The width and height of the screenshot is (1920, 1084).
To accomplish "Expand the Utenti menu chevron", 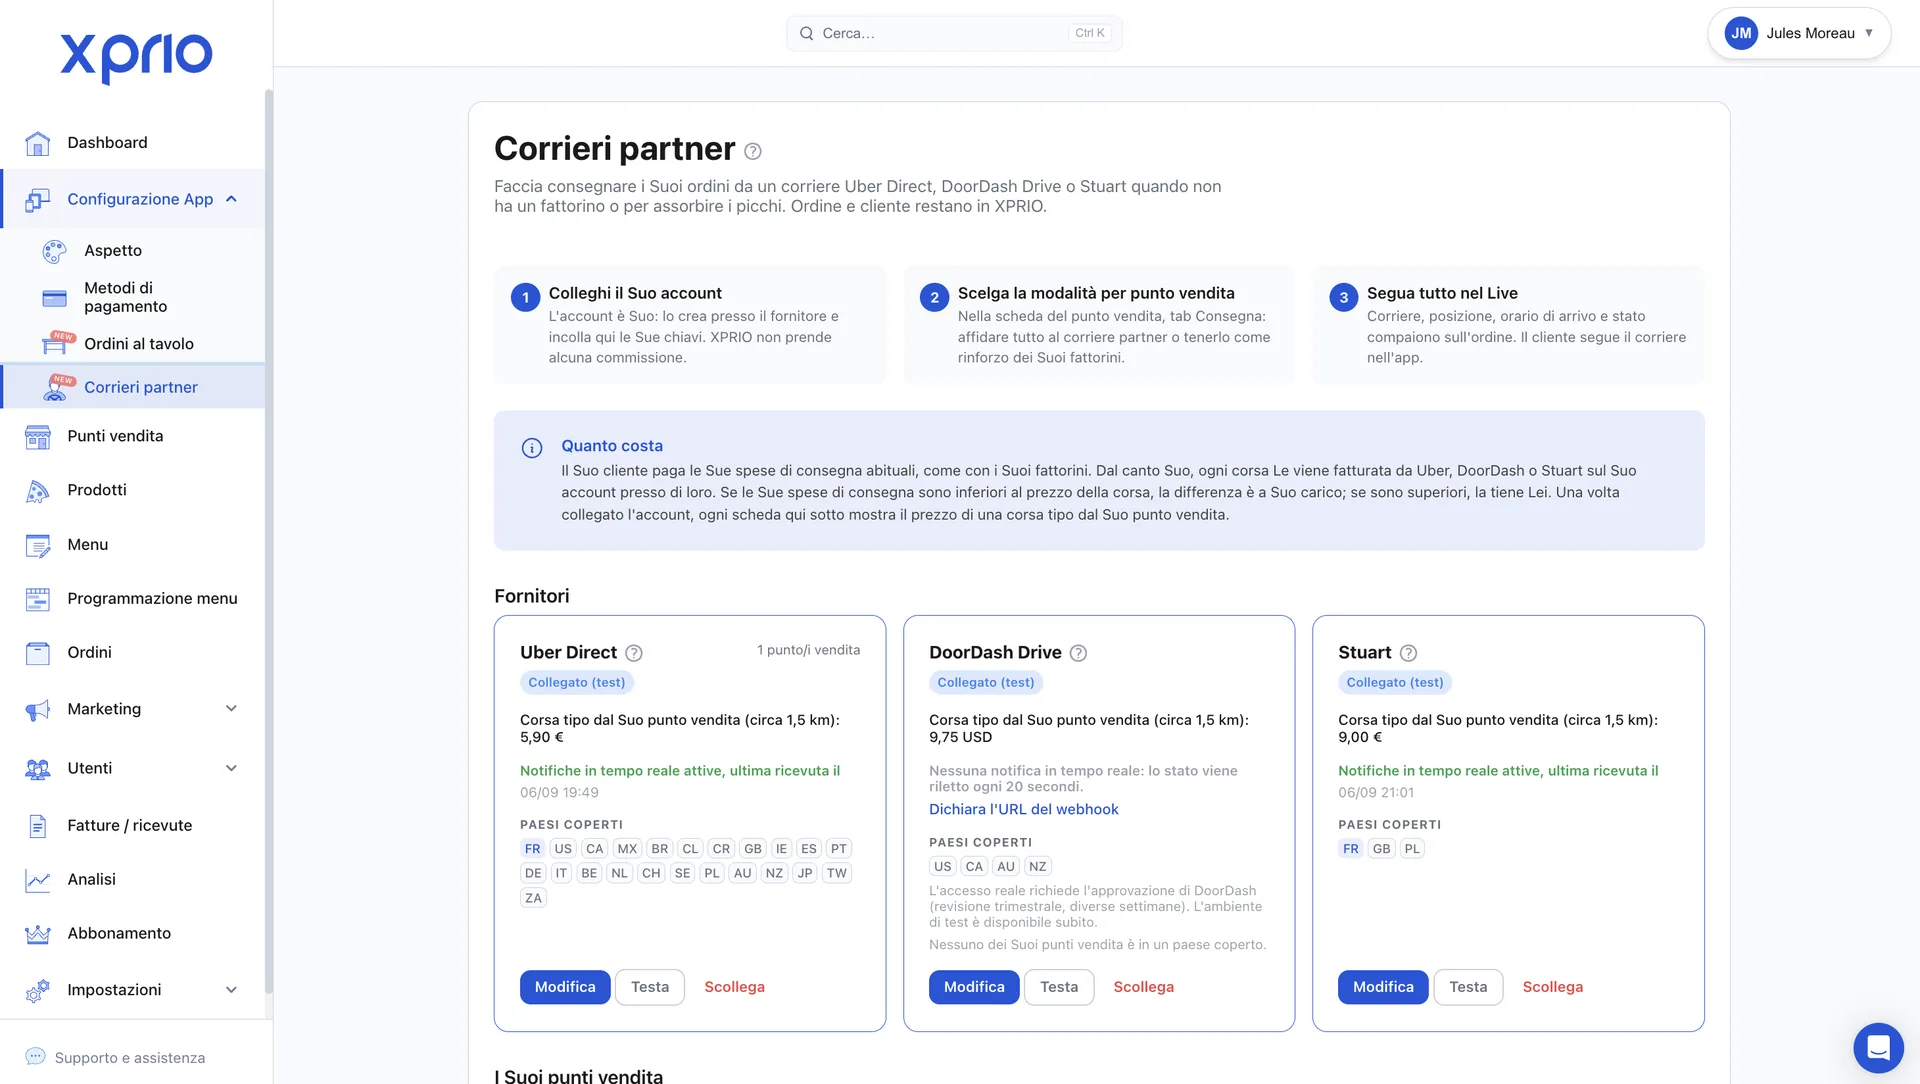I will 231,769.
